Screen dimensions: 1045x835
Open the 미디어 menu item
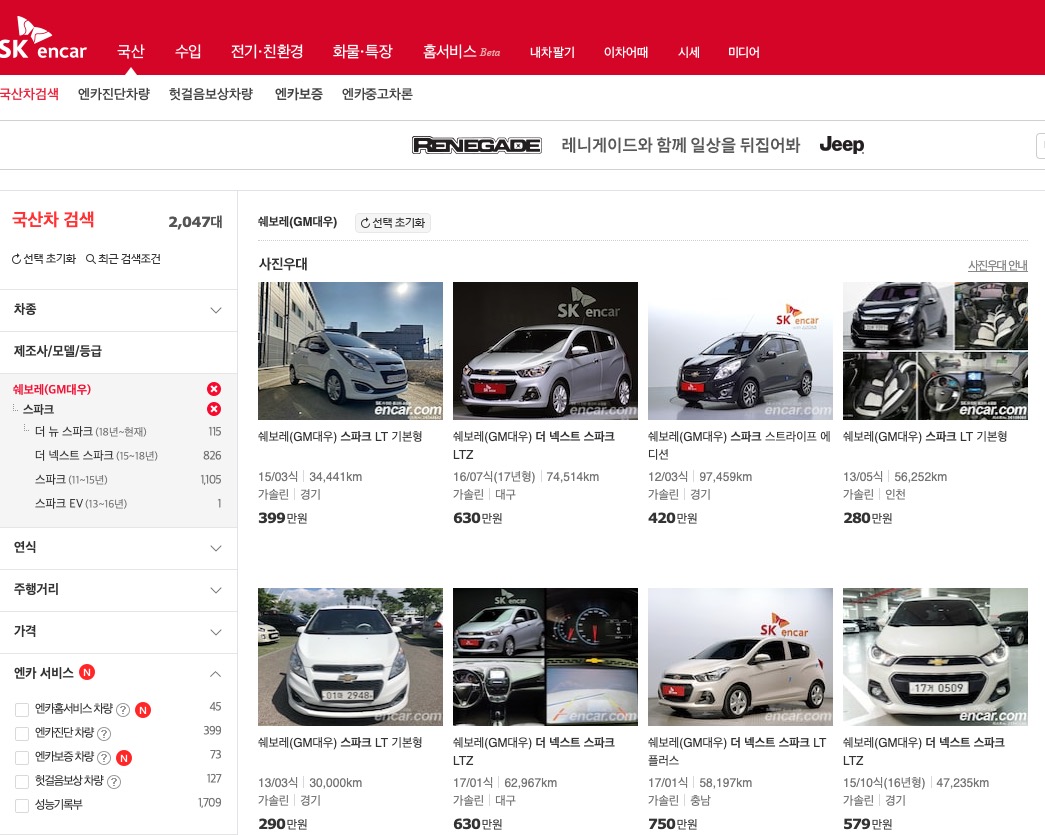[x=744, y=52]
